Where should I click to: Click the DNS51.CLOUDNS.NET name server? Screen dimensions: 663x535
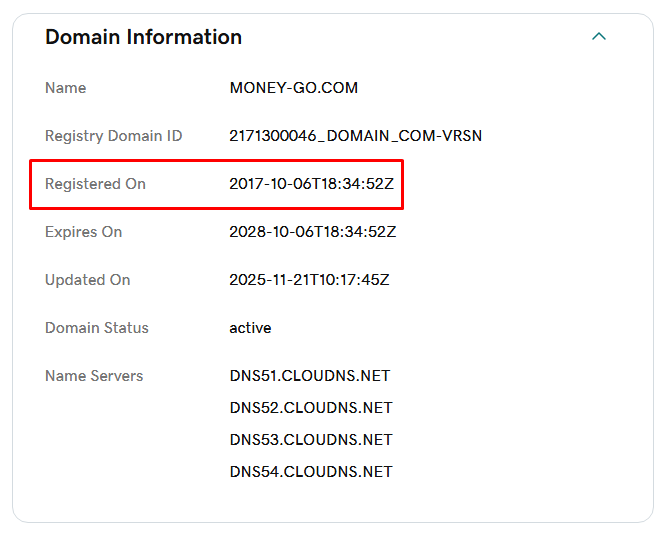[309, 376]
